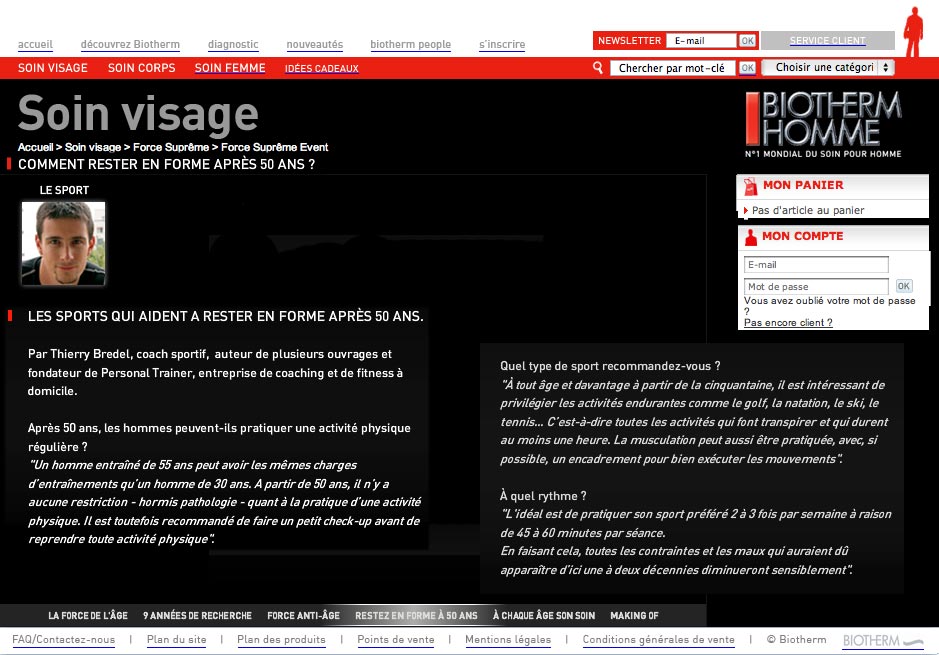Open Plan des produits footer link
The width and height of the screenshot is (939, 655).
click(x=281, y=639)
